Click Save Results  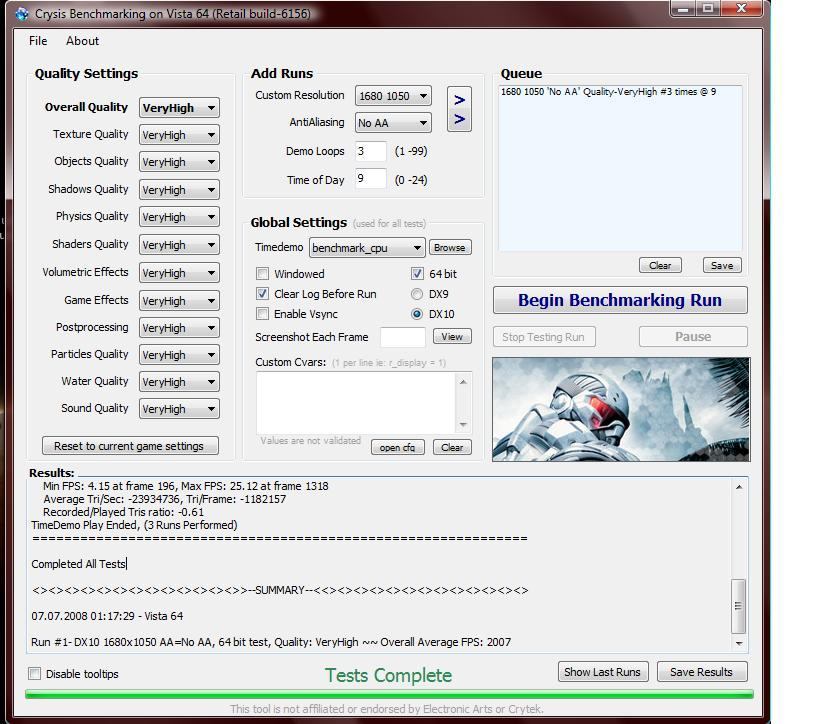702,672
